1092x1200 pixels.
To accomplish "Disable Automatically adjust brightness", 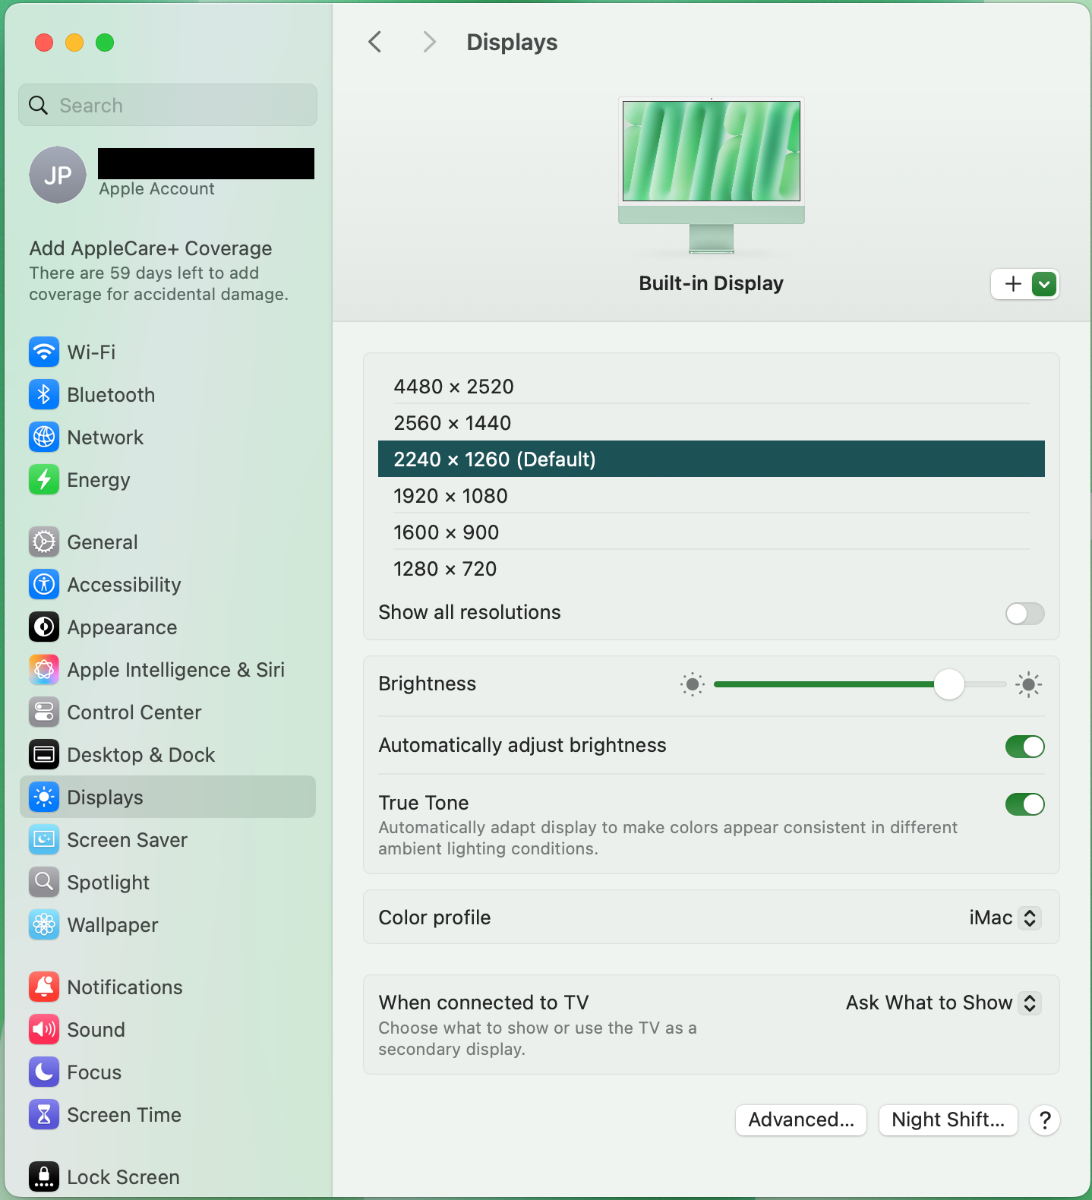I will tap(1025, 746).
